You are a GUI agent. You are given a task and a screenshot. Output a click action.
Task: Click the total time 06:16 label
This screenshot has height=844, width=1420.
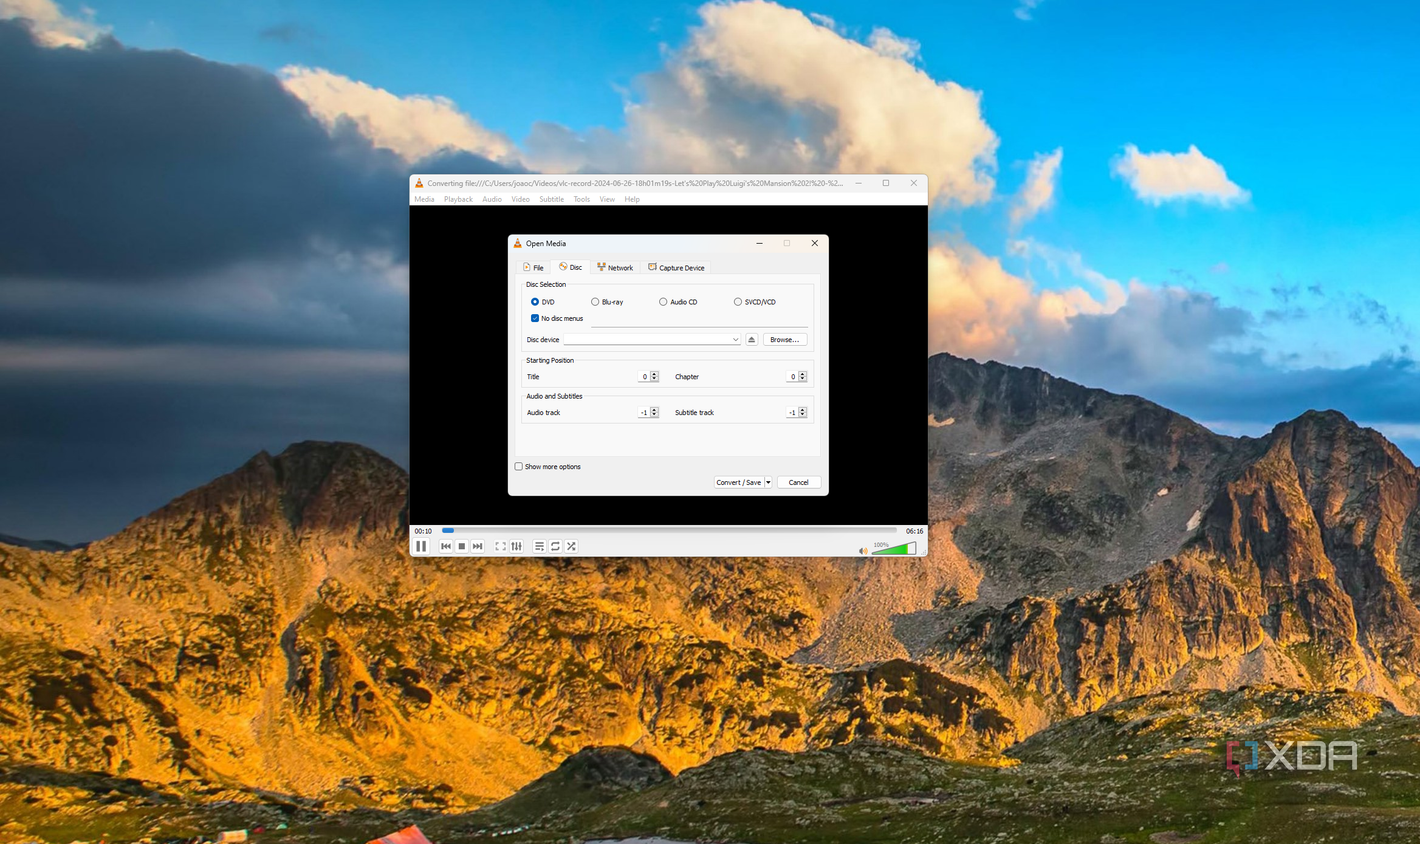point(915,531)
